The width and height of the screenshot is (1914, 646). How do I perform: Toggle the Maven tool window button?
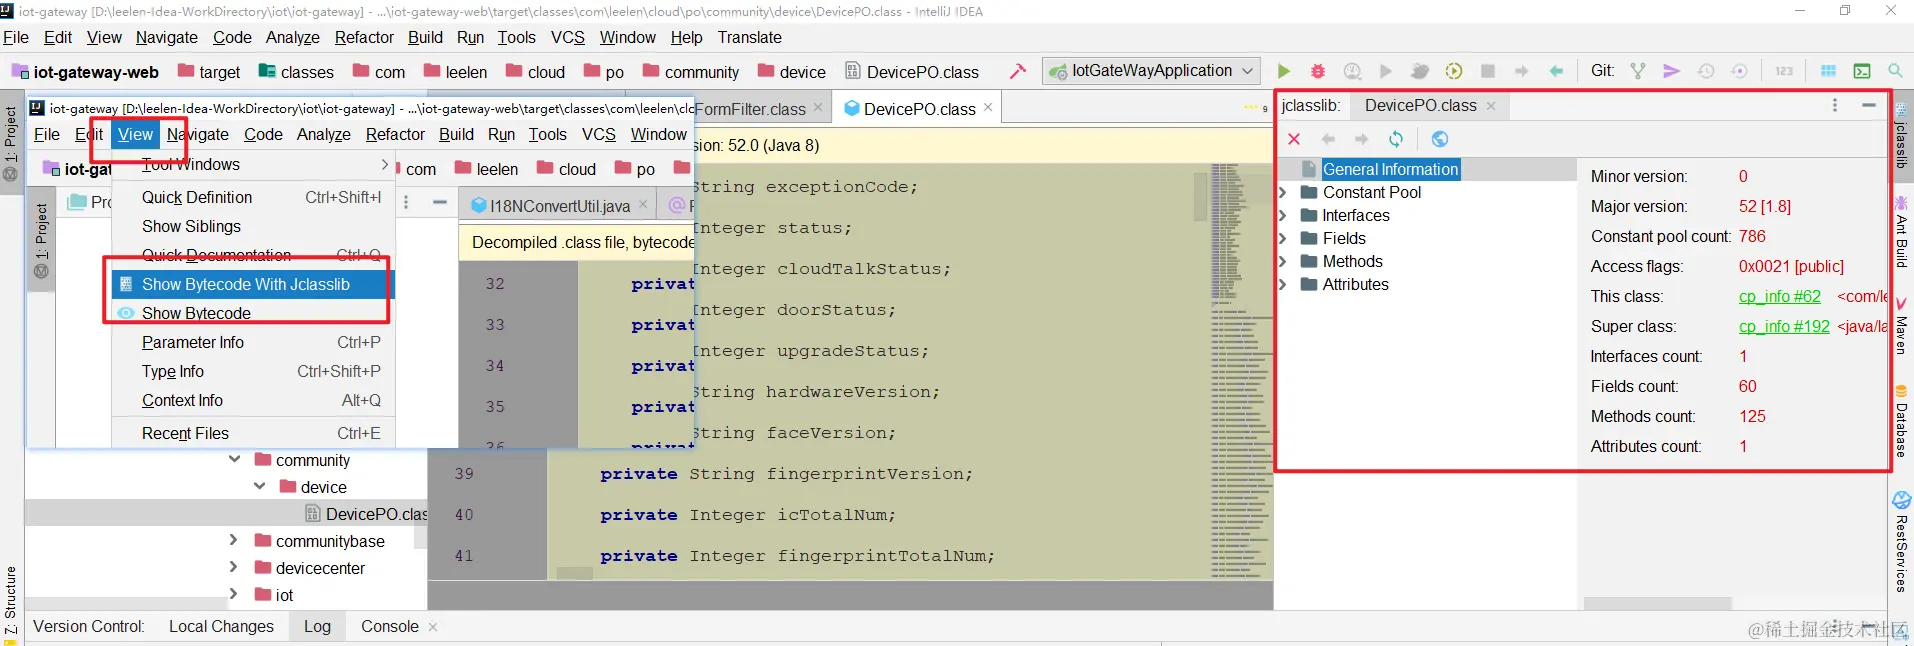[1902, 326]
